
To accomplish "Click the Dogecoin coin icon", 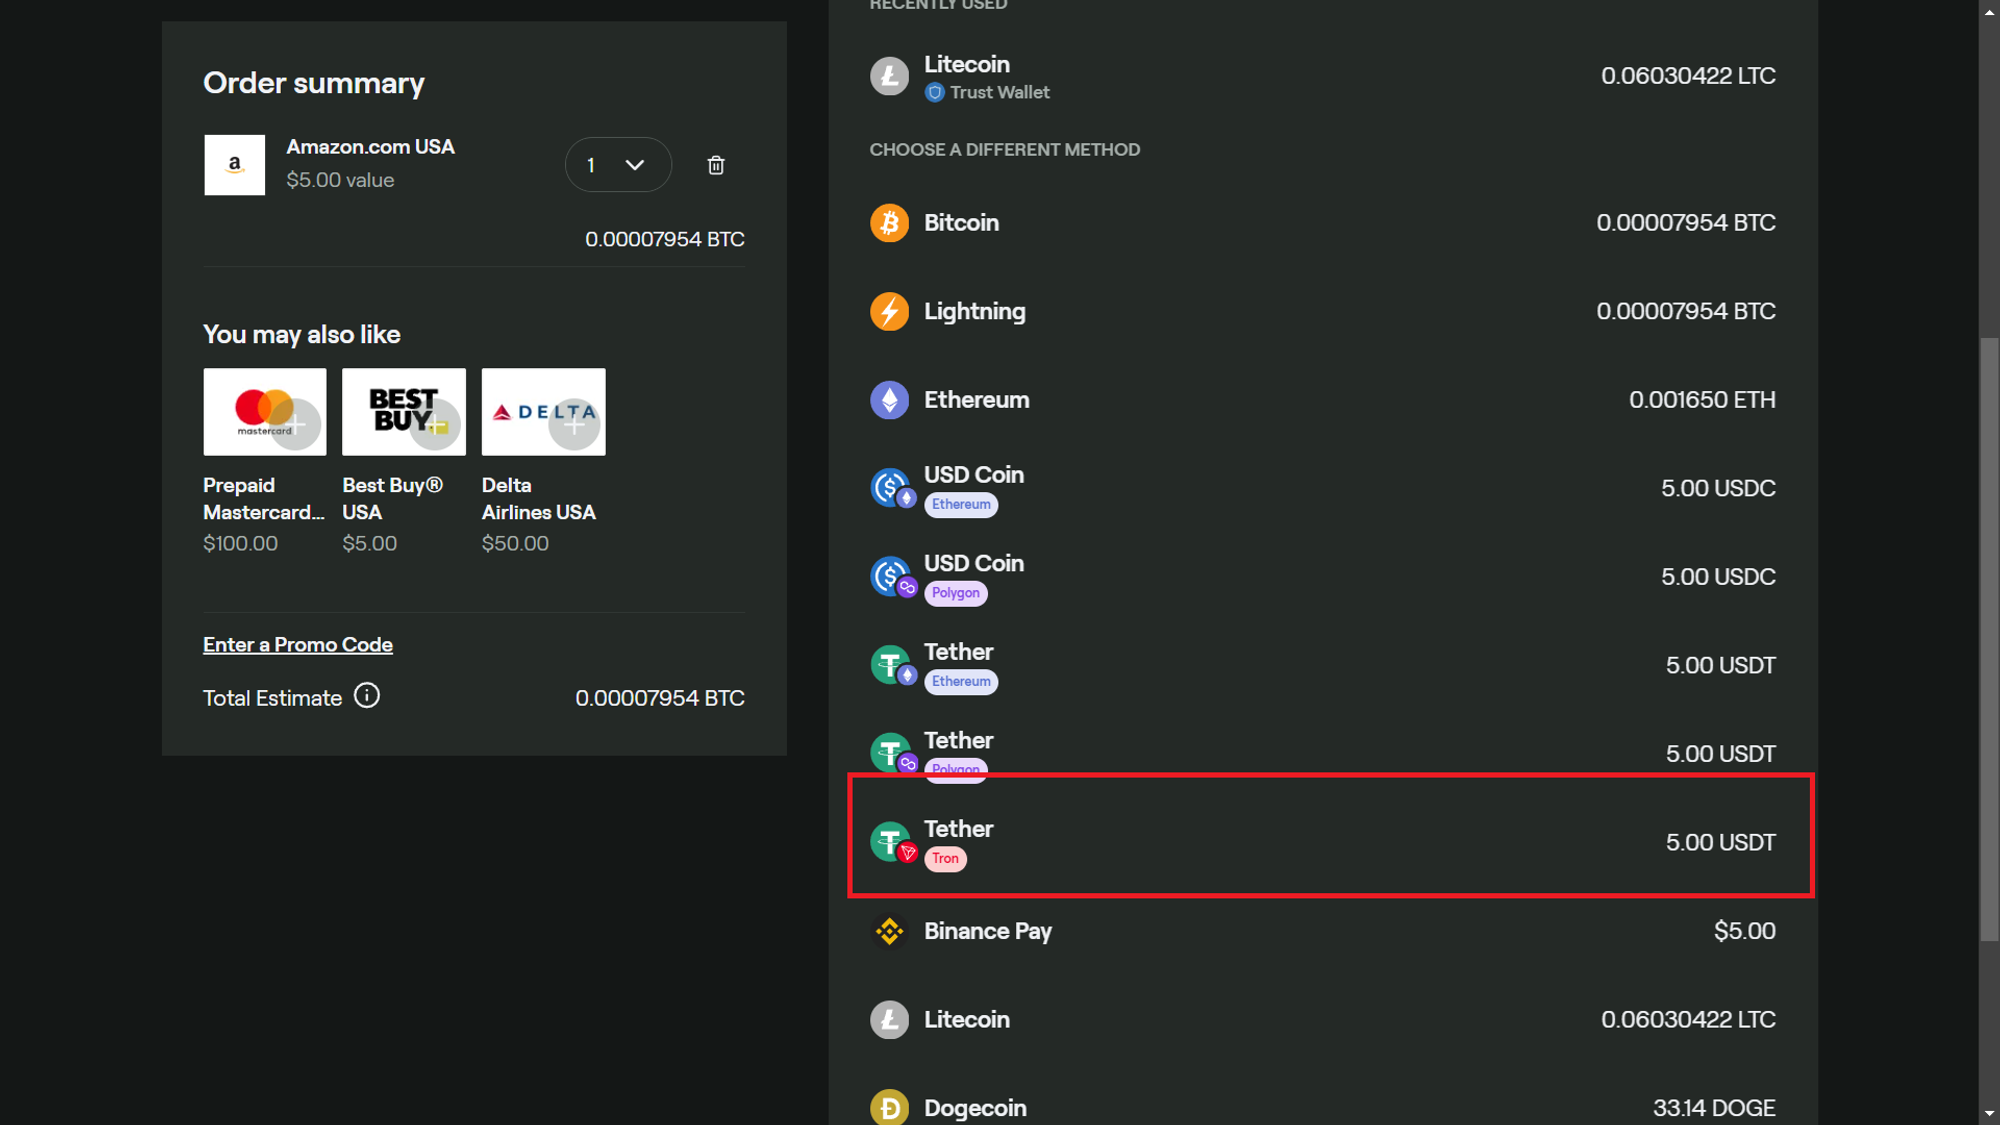I will [x=889, y=1108].
